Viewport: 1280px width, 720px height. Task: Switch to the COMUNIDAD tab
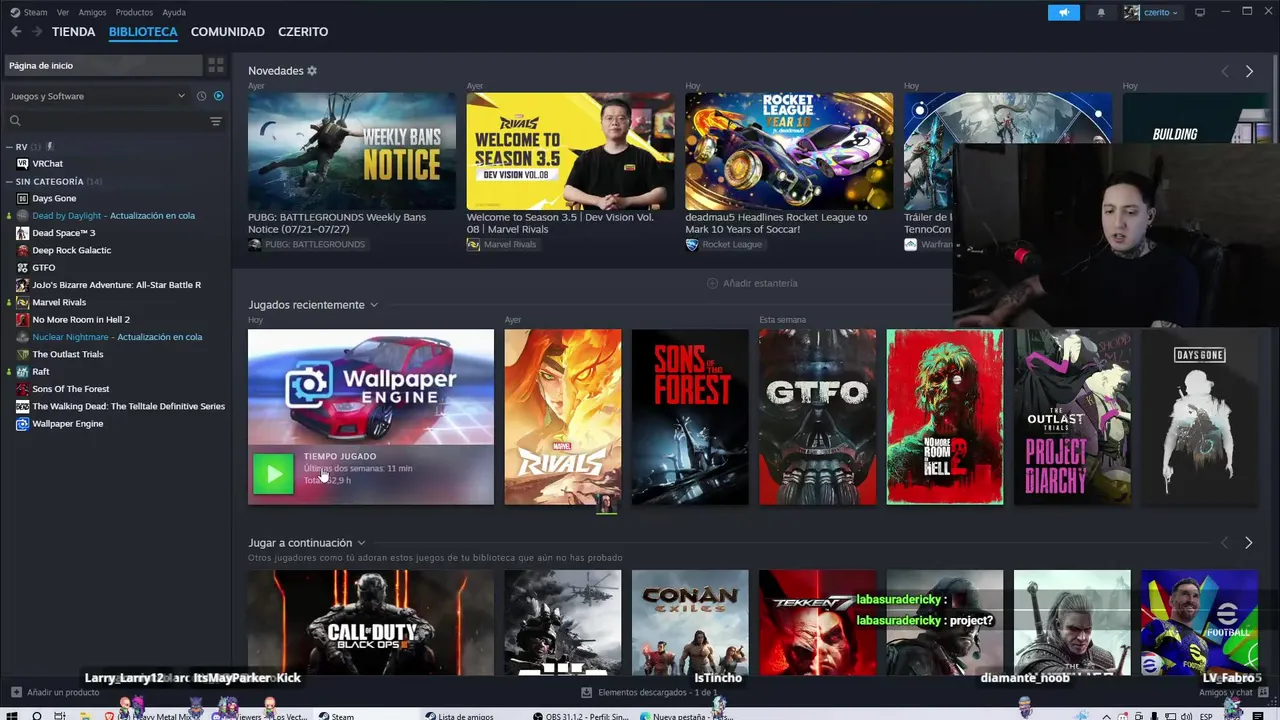[228, 32]
